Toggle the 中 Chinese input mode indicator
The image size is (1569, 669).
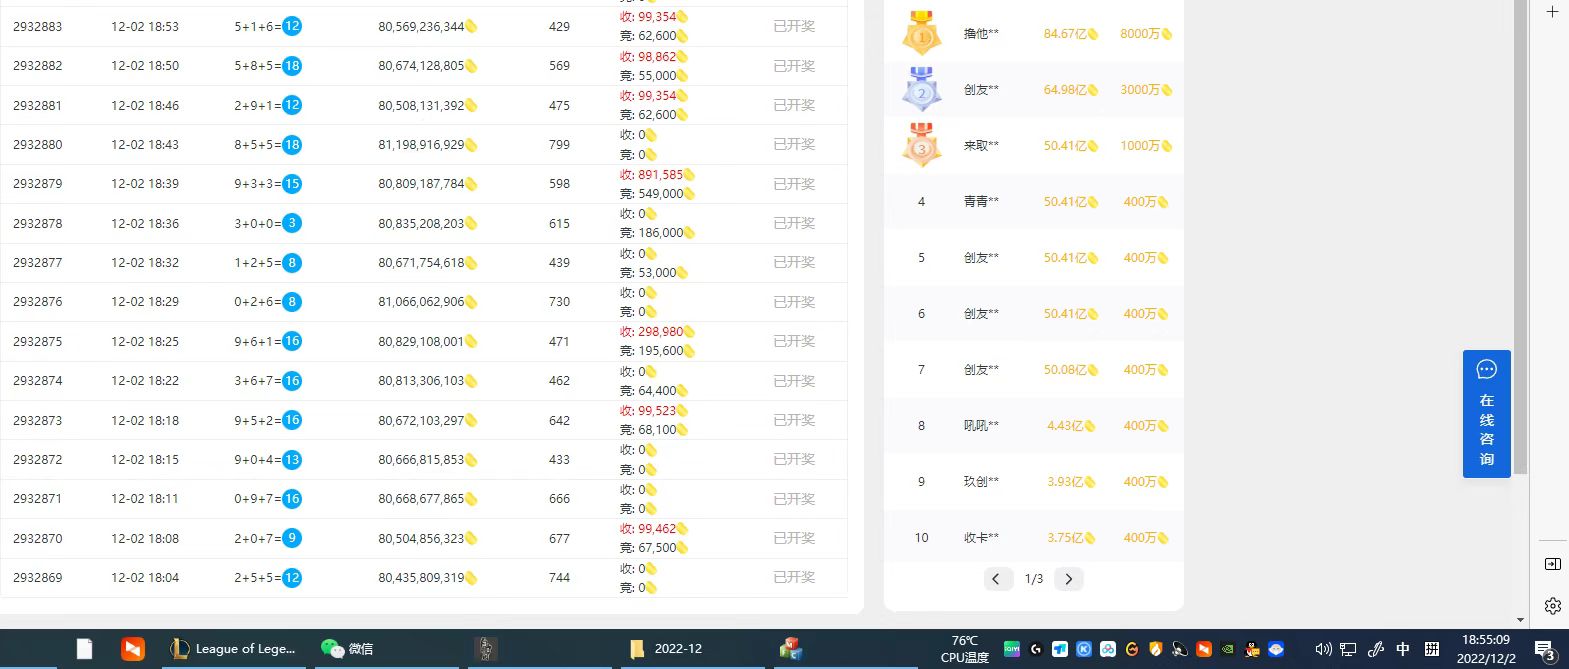[x=1403, y=649]
